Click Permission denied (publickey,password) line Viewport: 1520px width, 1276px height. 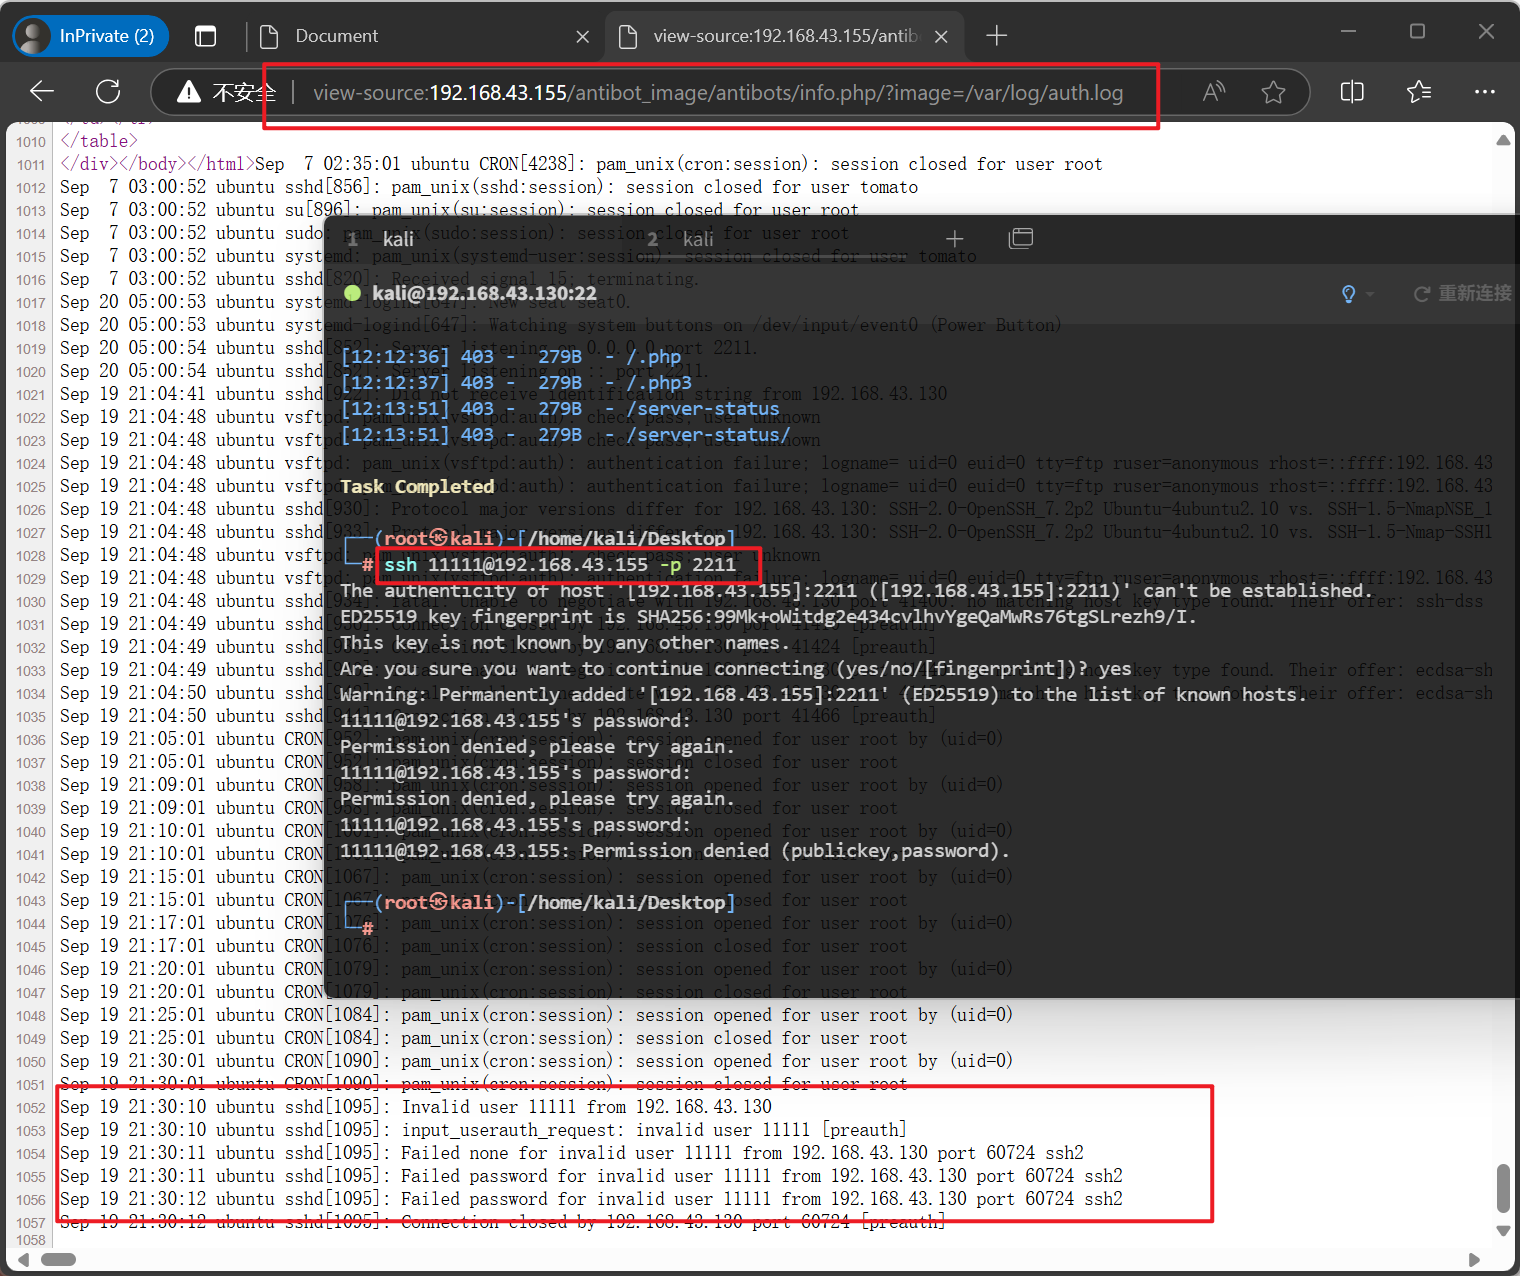(x=674, y=851)
